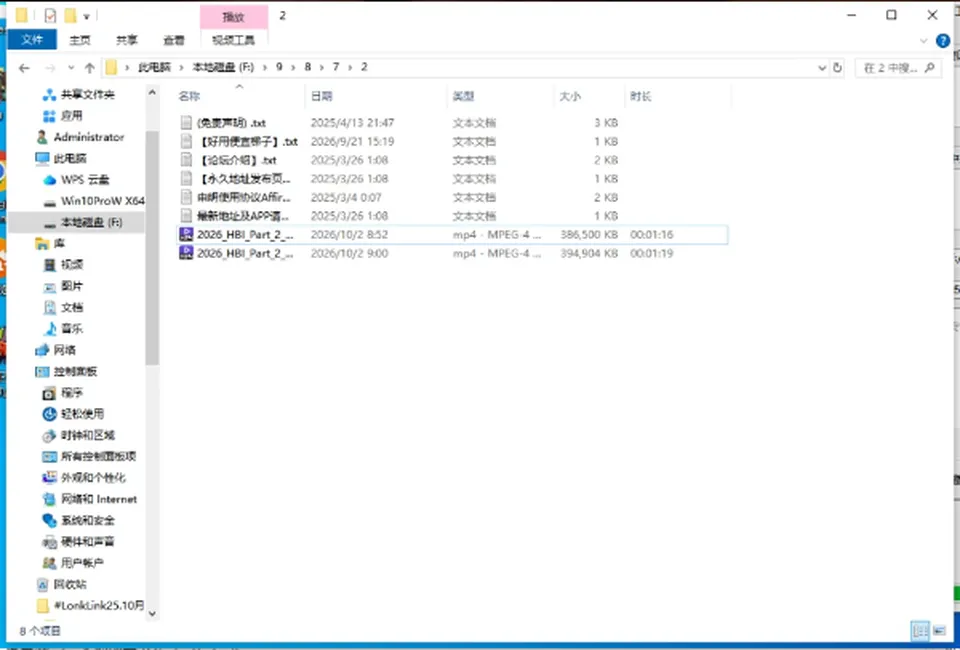Select 网络 in the navigation pane
The height and width of the screenshot is (650, 960).
click(64, 350)
